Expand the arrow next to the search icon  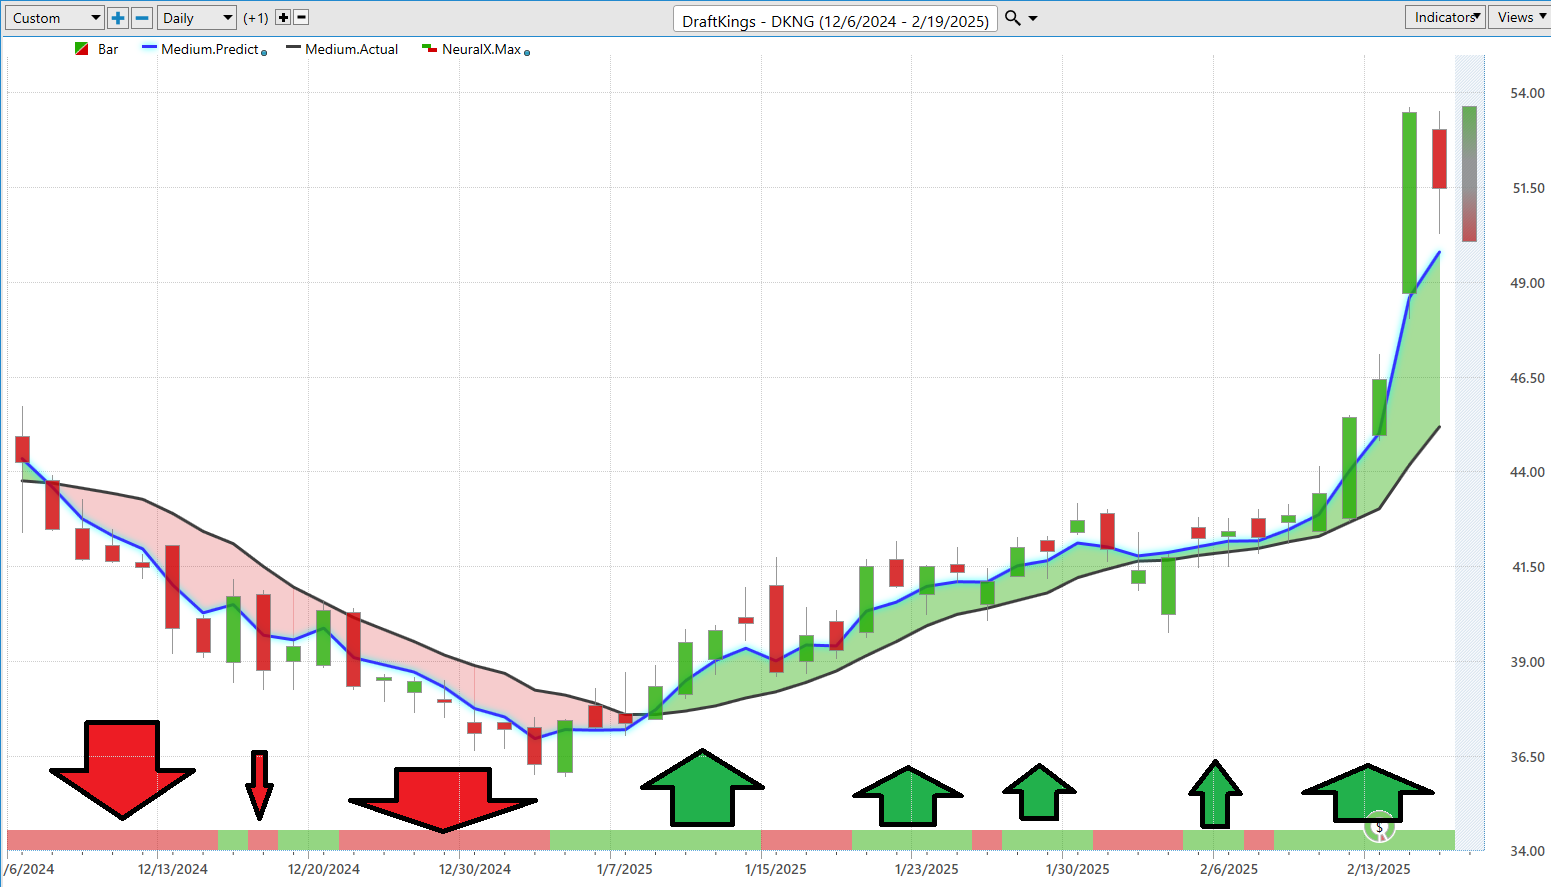click(x=1033, y=18)
